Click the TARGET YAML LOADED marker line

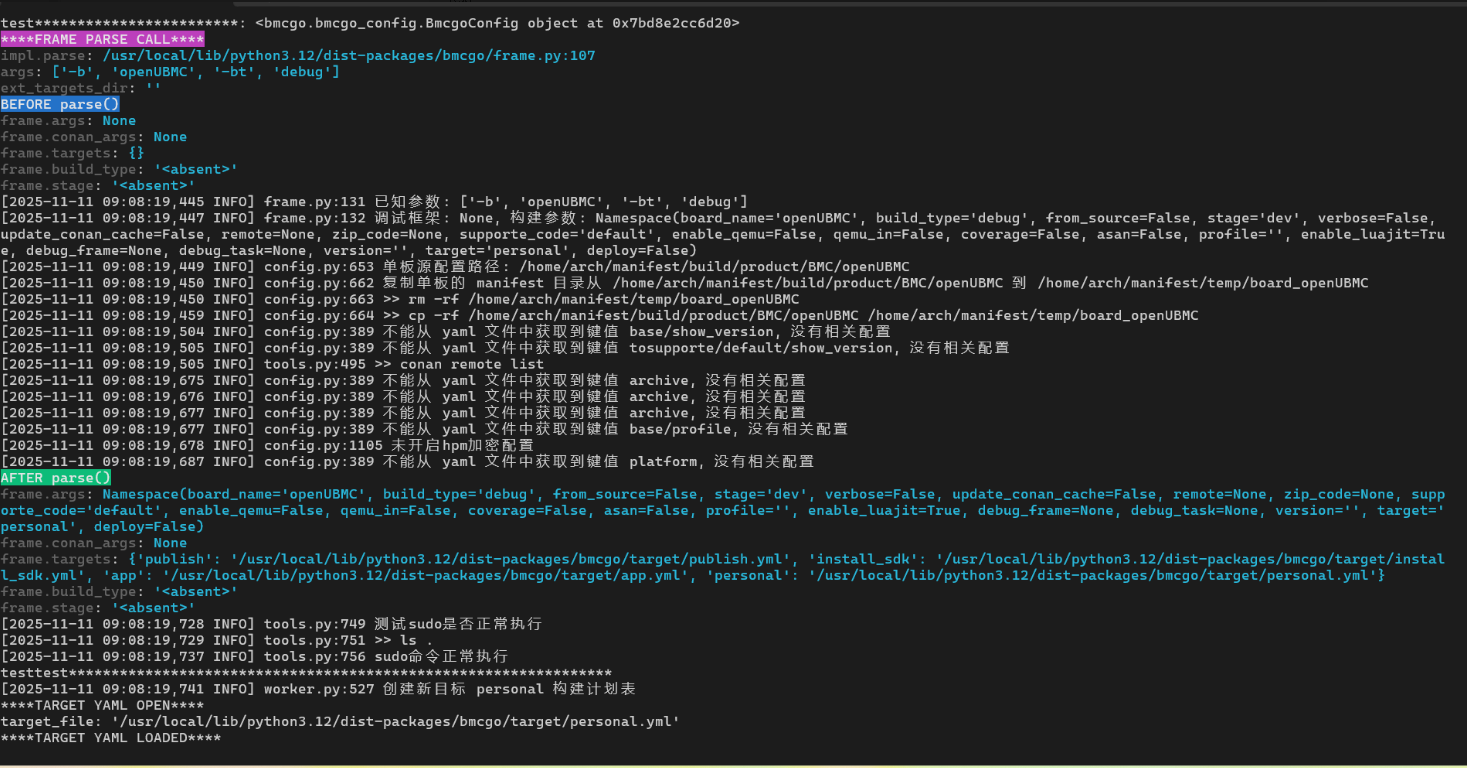coord(110,737)
